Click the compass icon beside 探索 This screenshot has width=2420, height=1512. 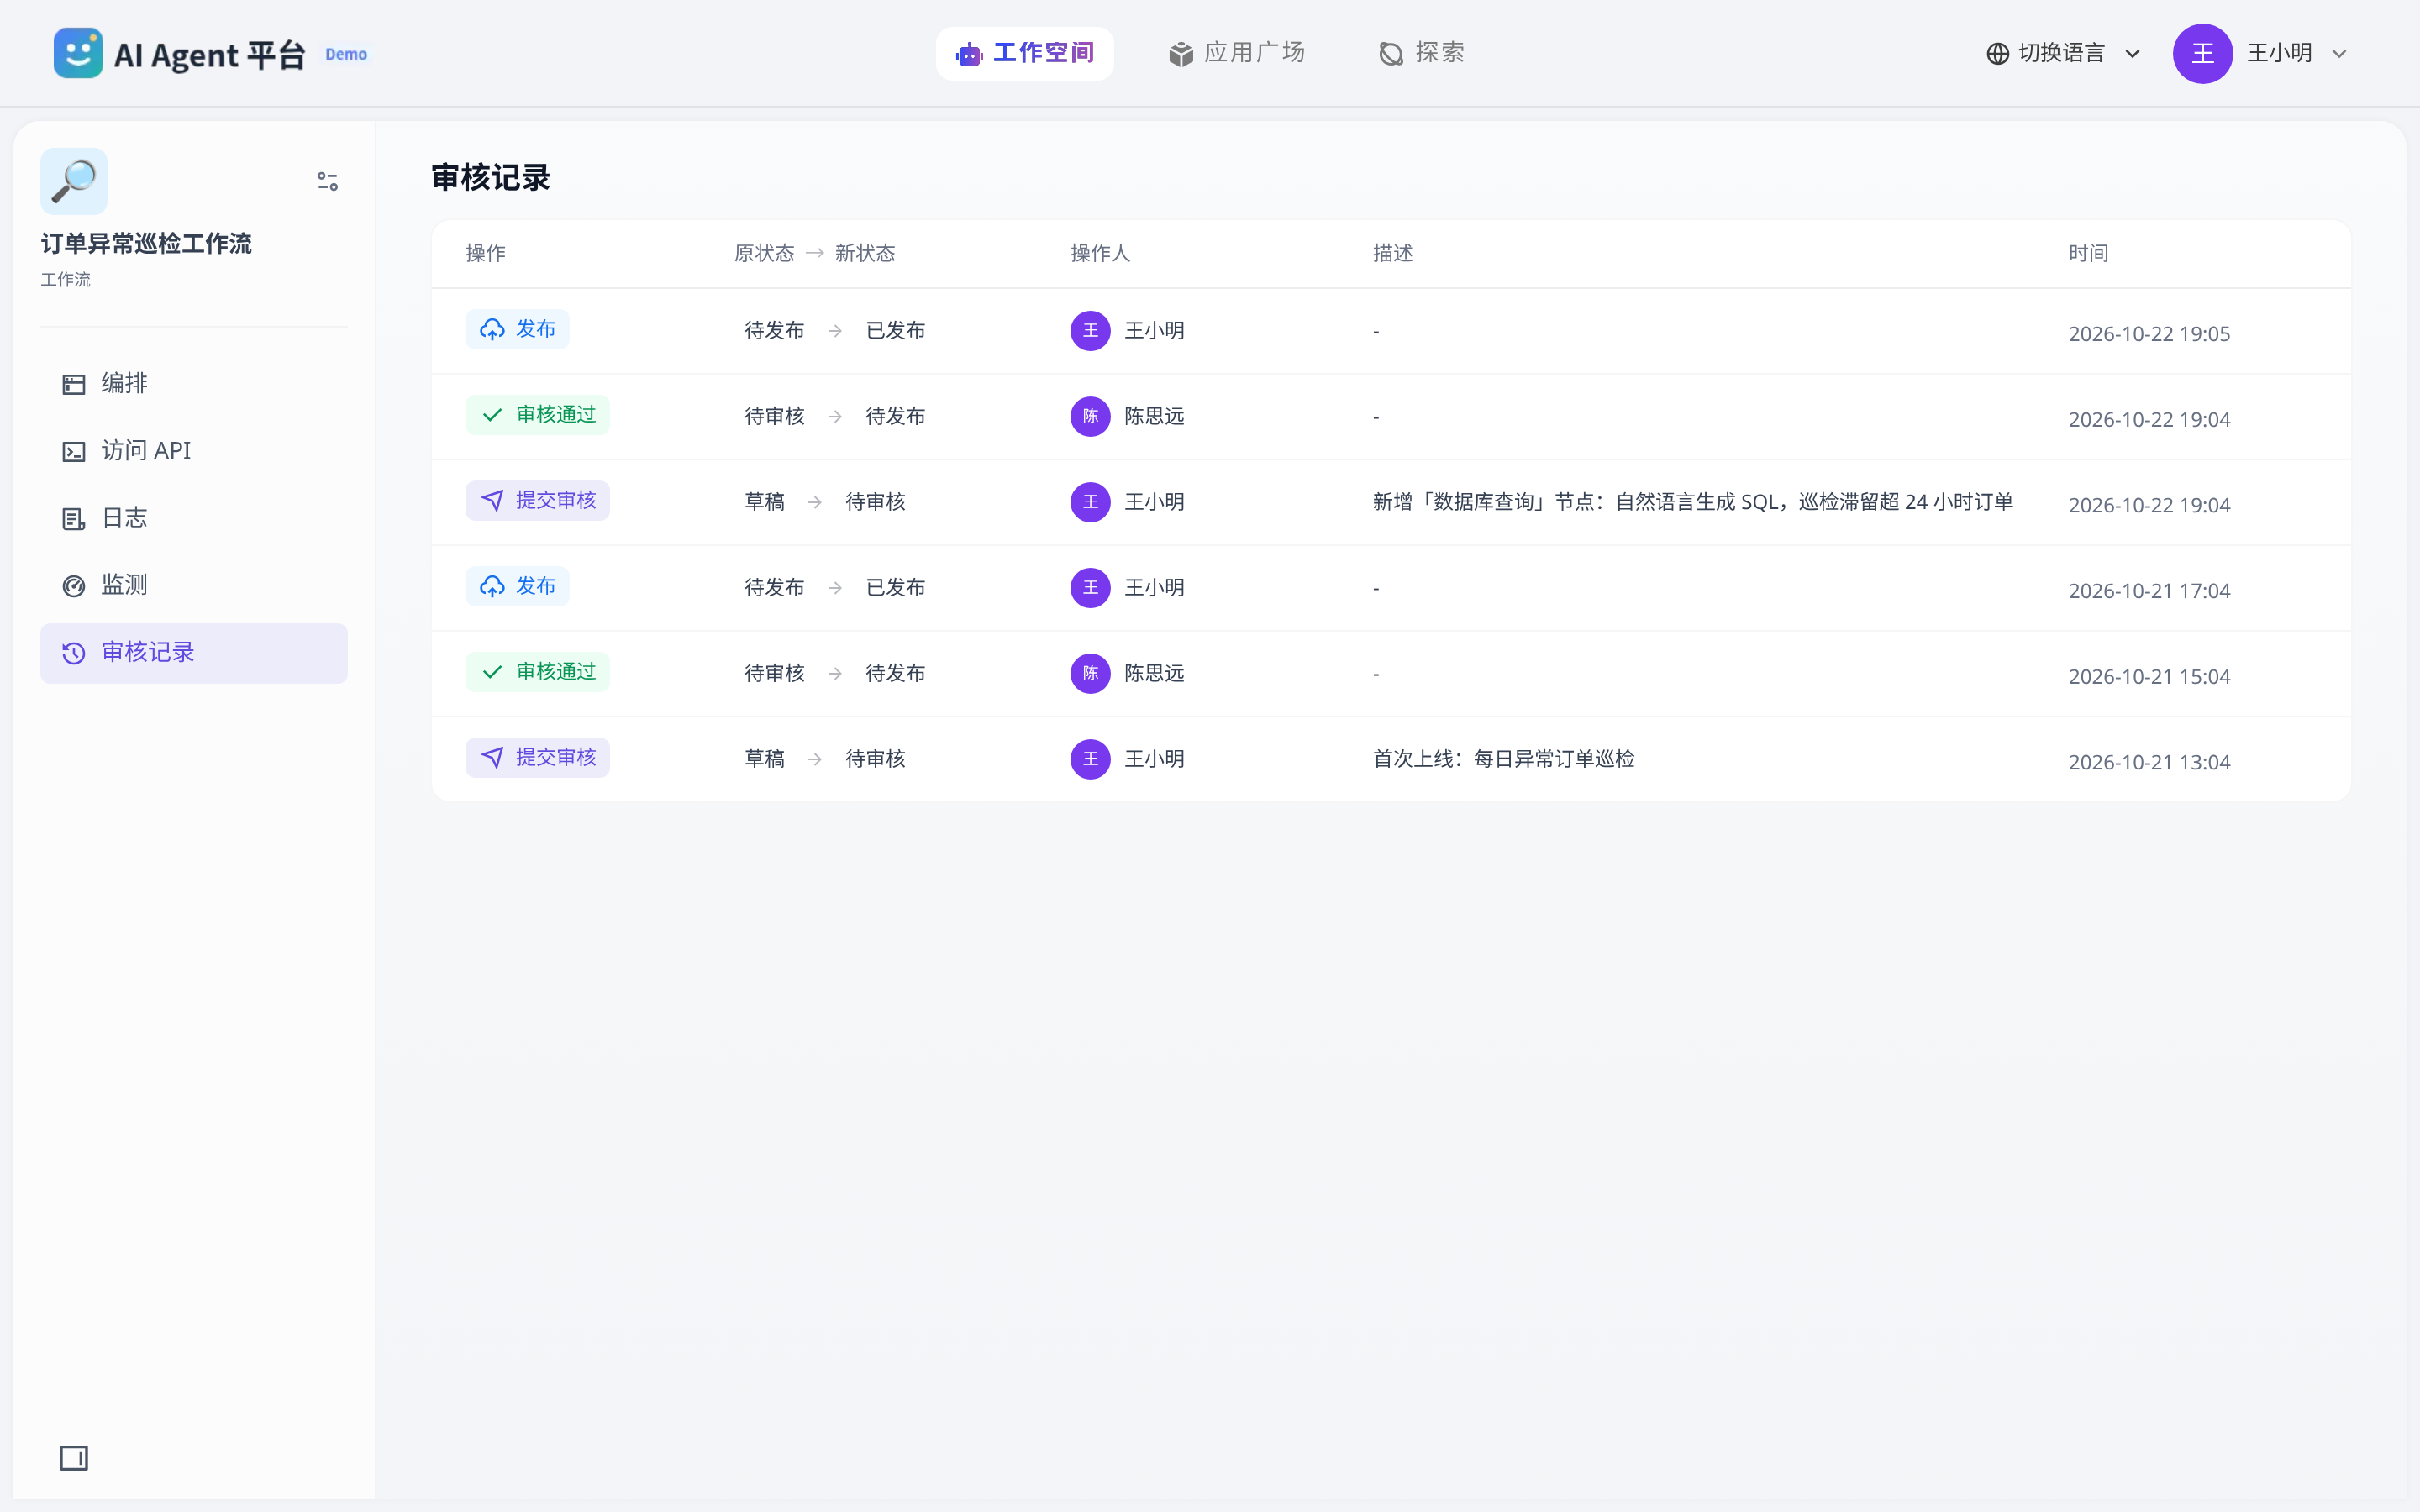[1391, 54]
